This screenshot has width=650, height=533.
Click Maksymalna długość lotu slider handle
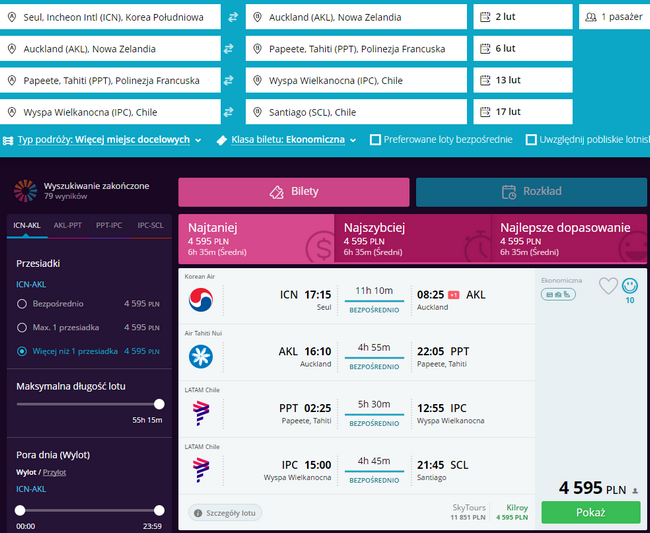pos(159,404)
